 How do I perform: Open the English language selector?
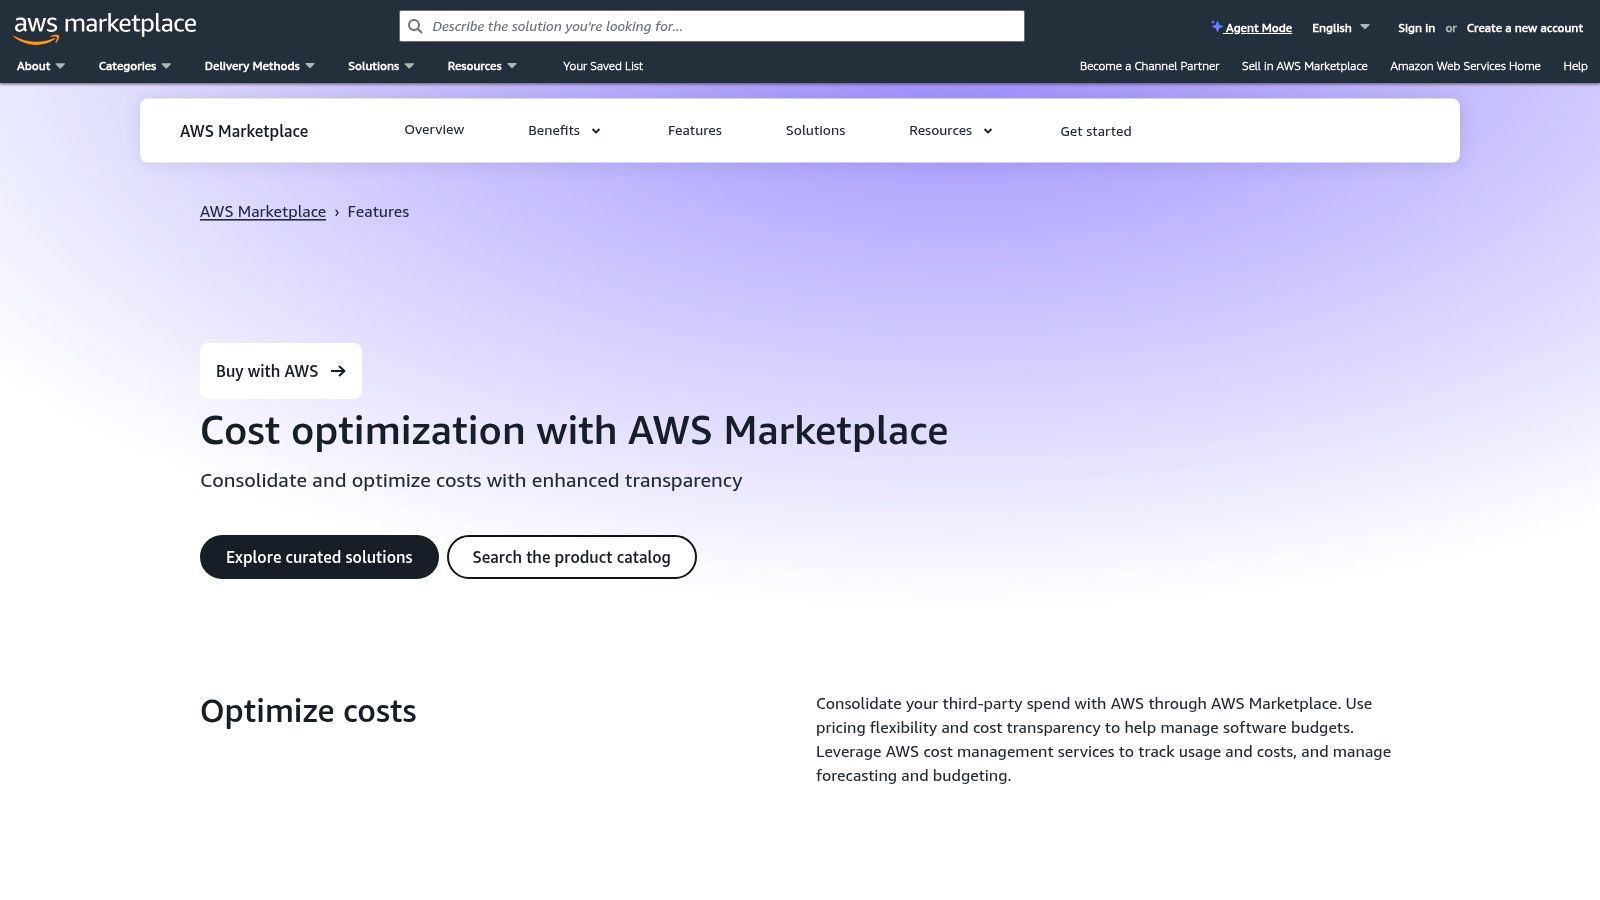(x=1338, y=27)
